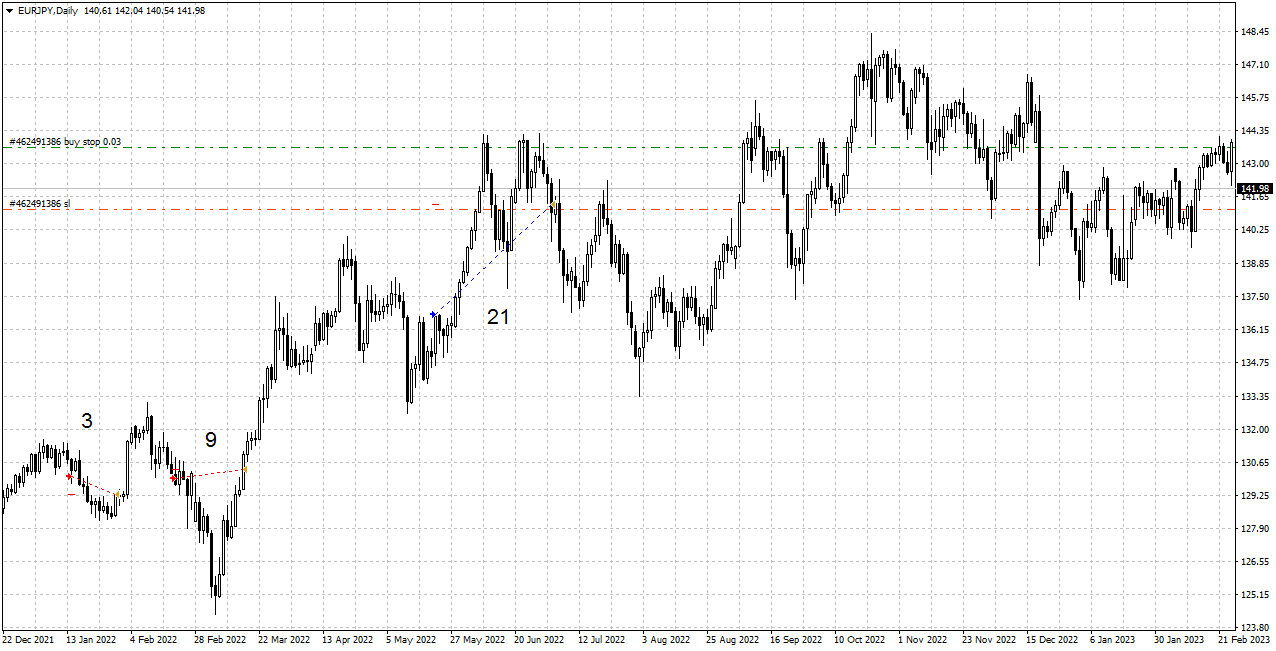This screenshot has width=1276, height=651.
Task: Click the 13 Jan 2022 date label
Action: click(92, 639)
